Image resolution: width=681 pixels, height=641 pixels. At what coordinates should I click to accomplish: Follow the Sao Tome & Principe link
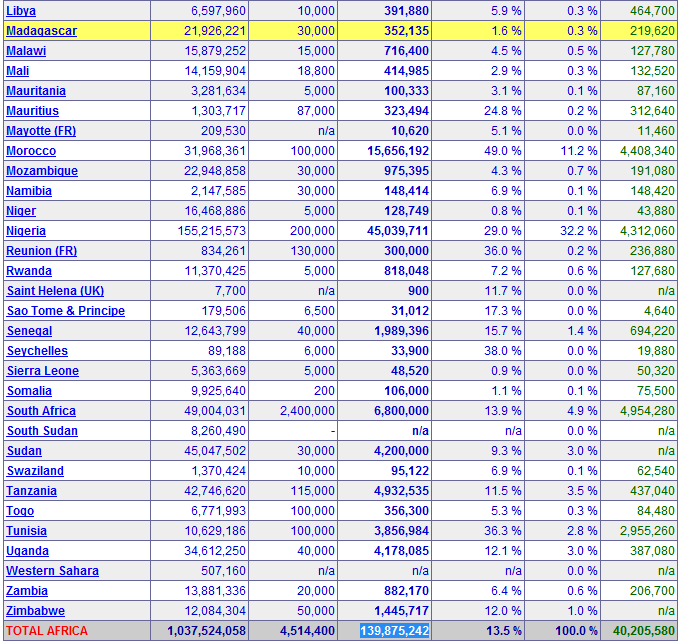click(66, 311)
